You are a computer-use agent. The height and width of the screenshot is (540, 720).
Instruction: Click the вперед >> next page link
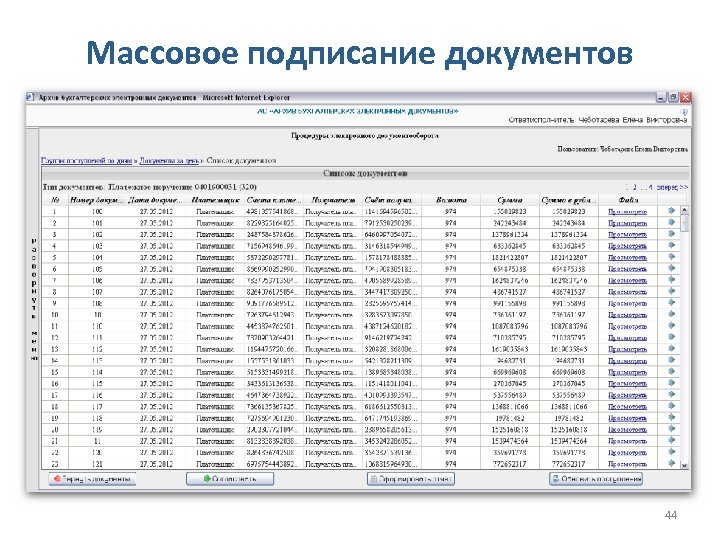pos(672,187)
